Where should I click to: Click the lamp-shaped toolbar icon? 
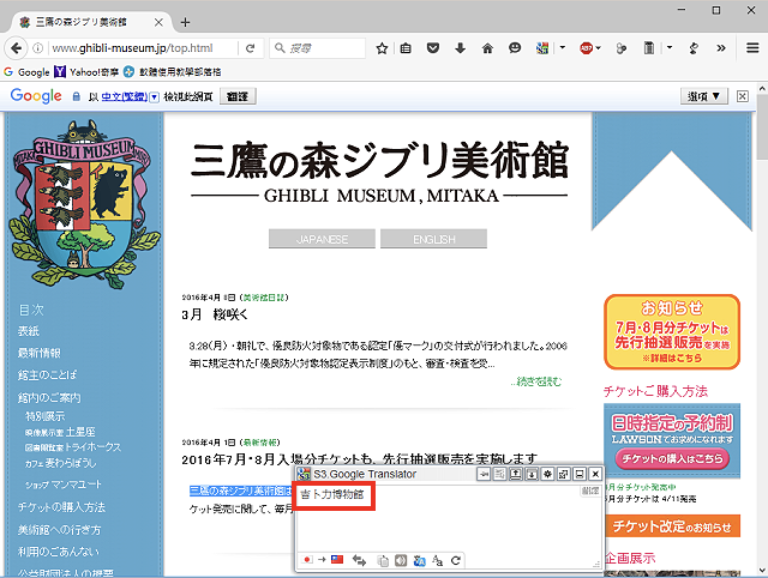tap(693, 48)
